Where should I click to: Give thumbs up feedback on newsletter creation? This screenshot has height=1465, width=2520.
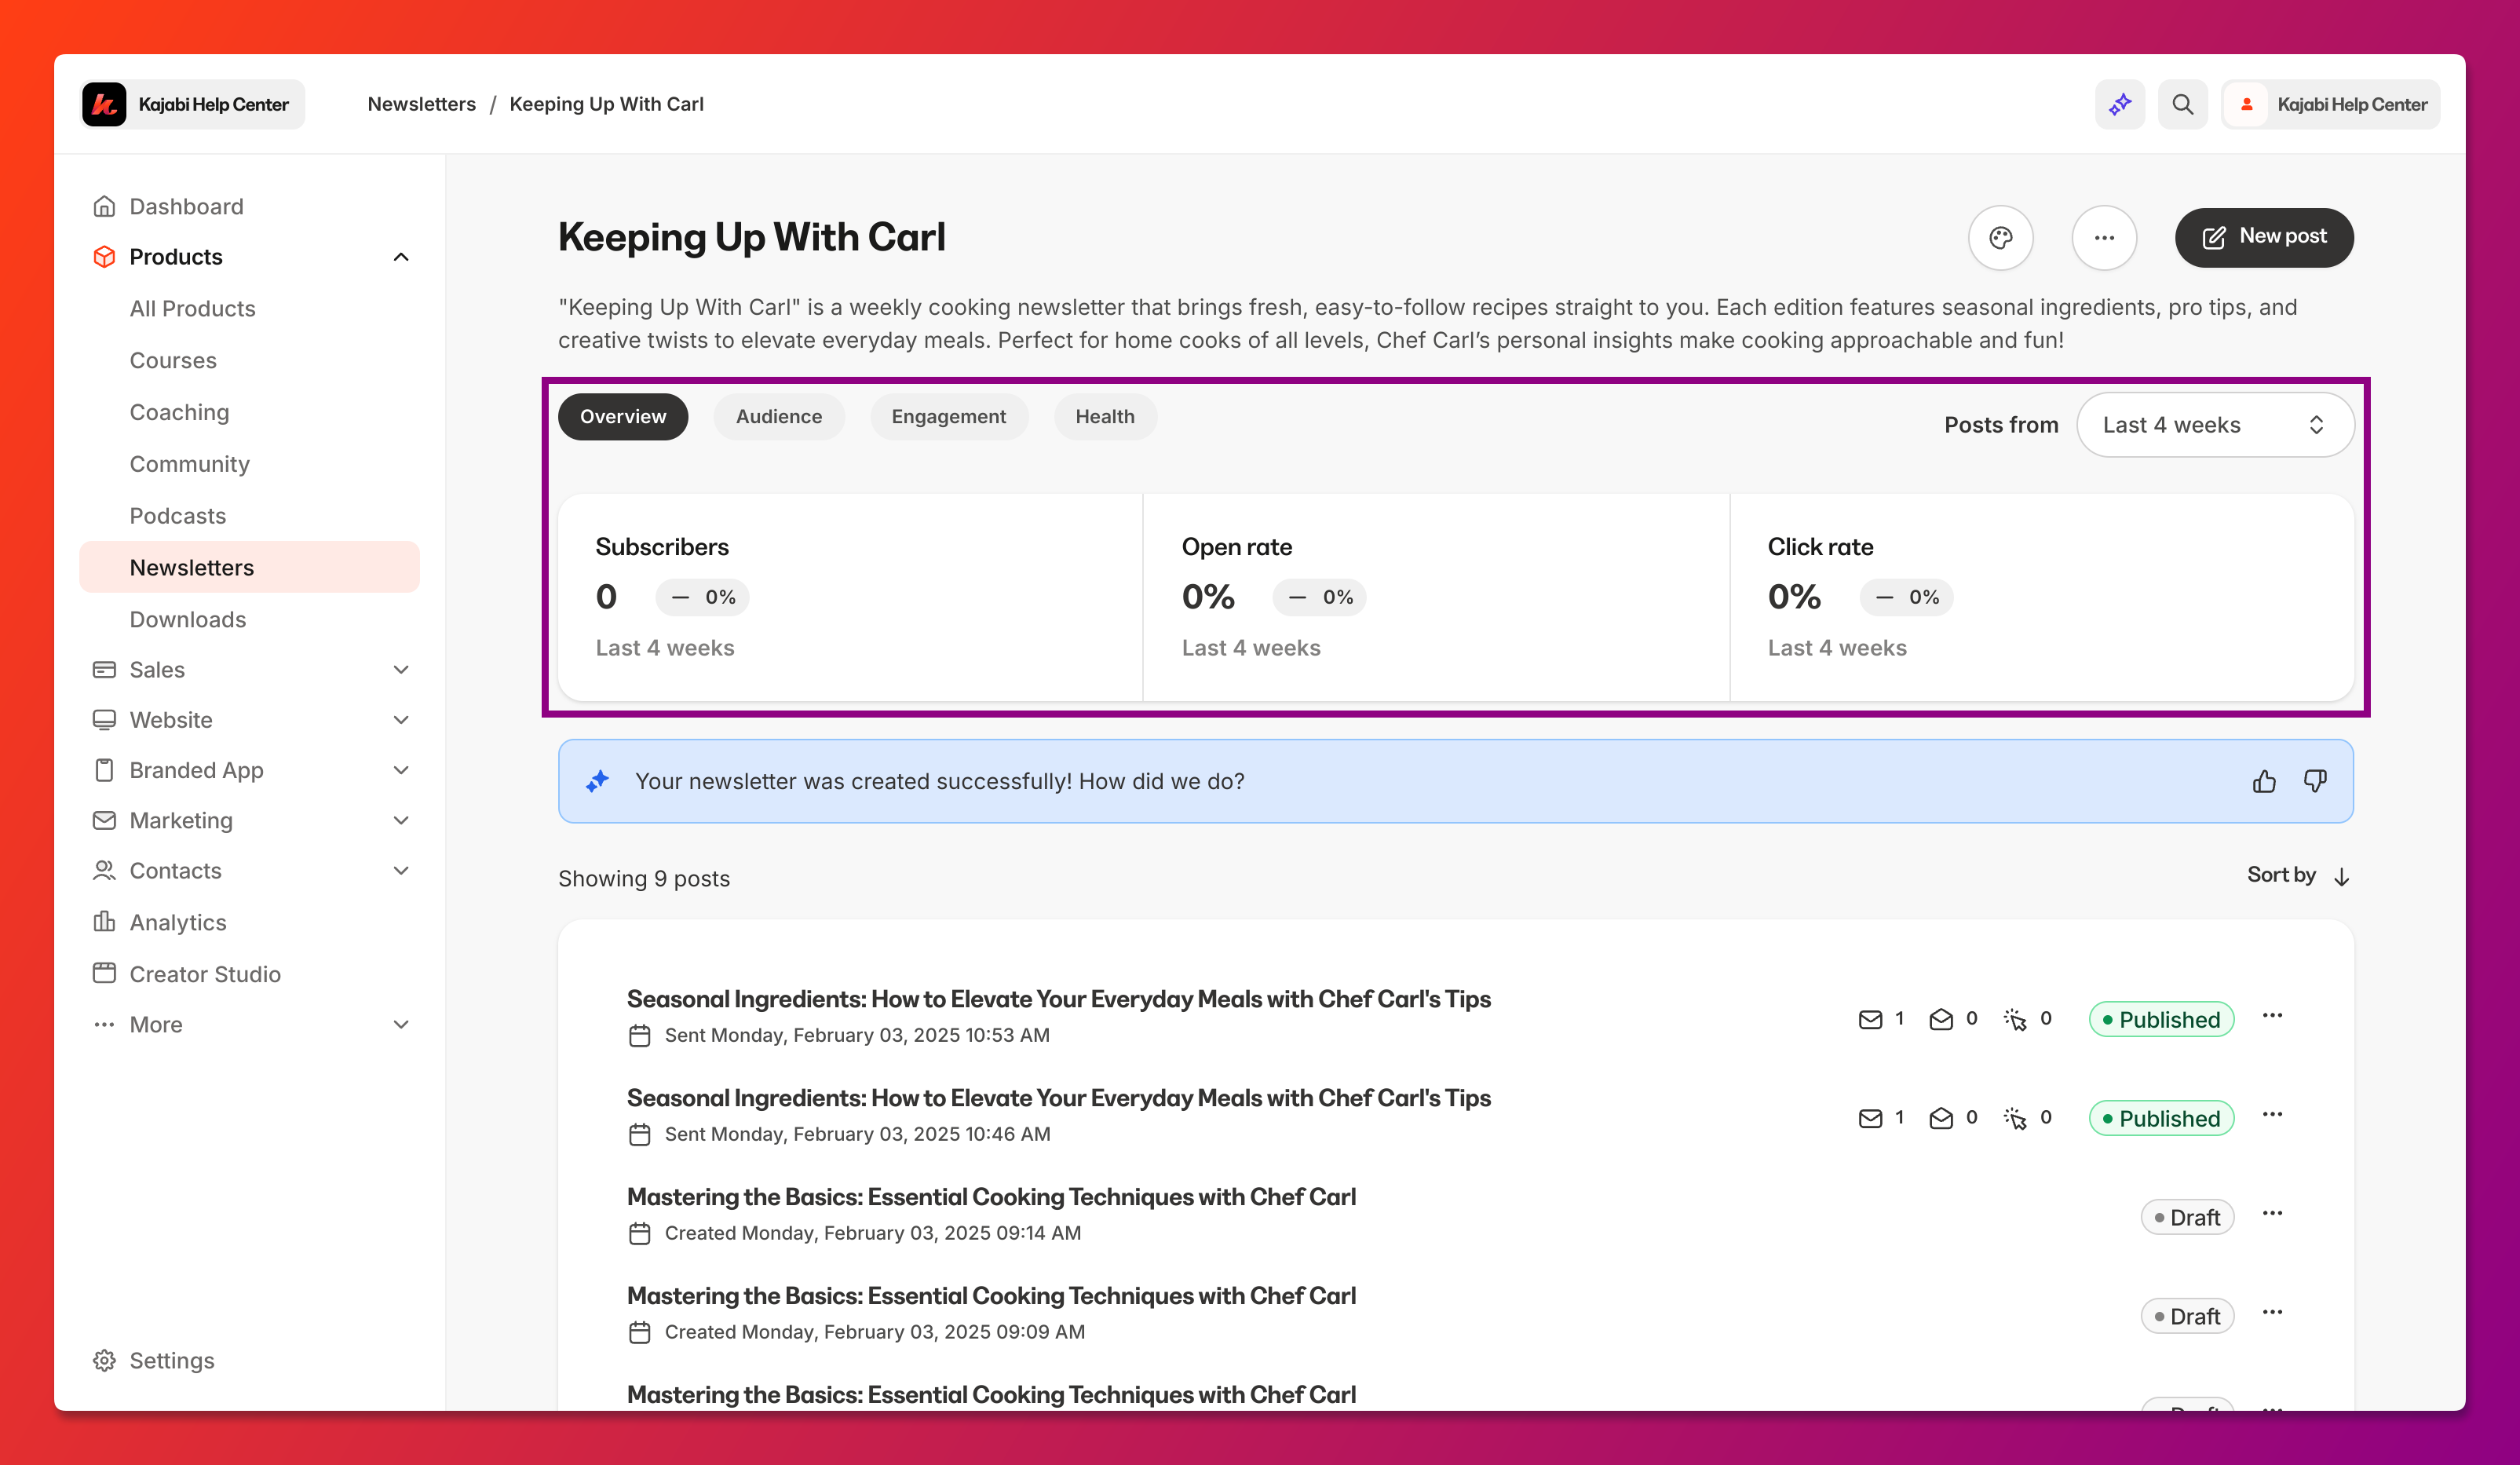click(x=2264, y=781)
